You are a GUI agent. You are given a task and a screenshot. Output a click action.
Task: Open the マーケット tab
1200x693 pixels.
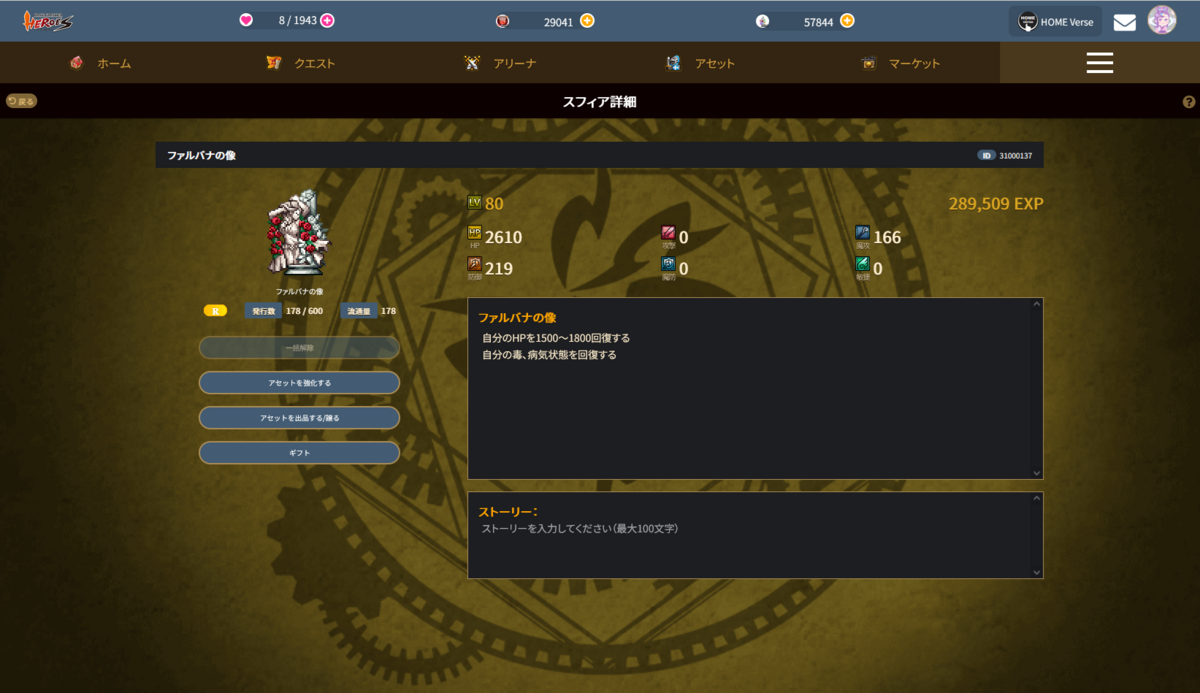900,63
